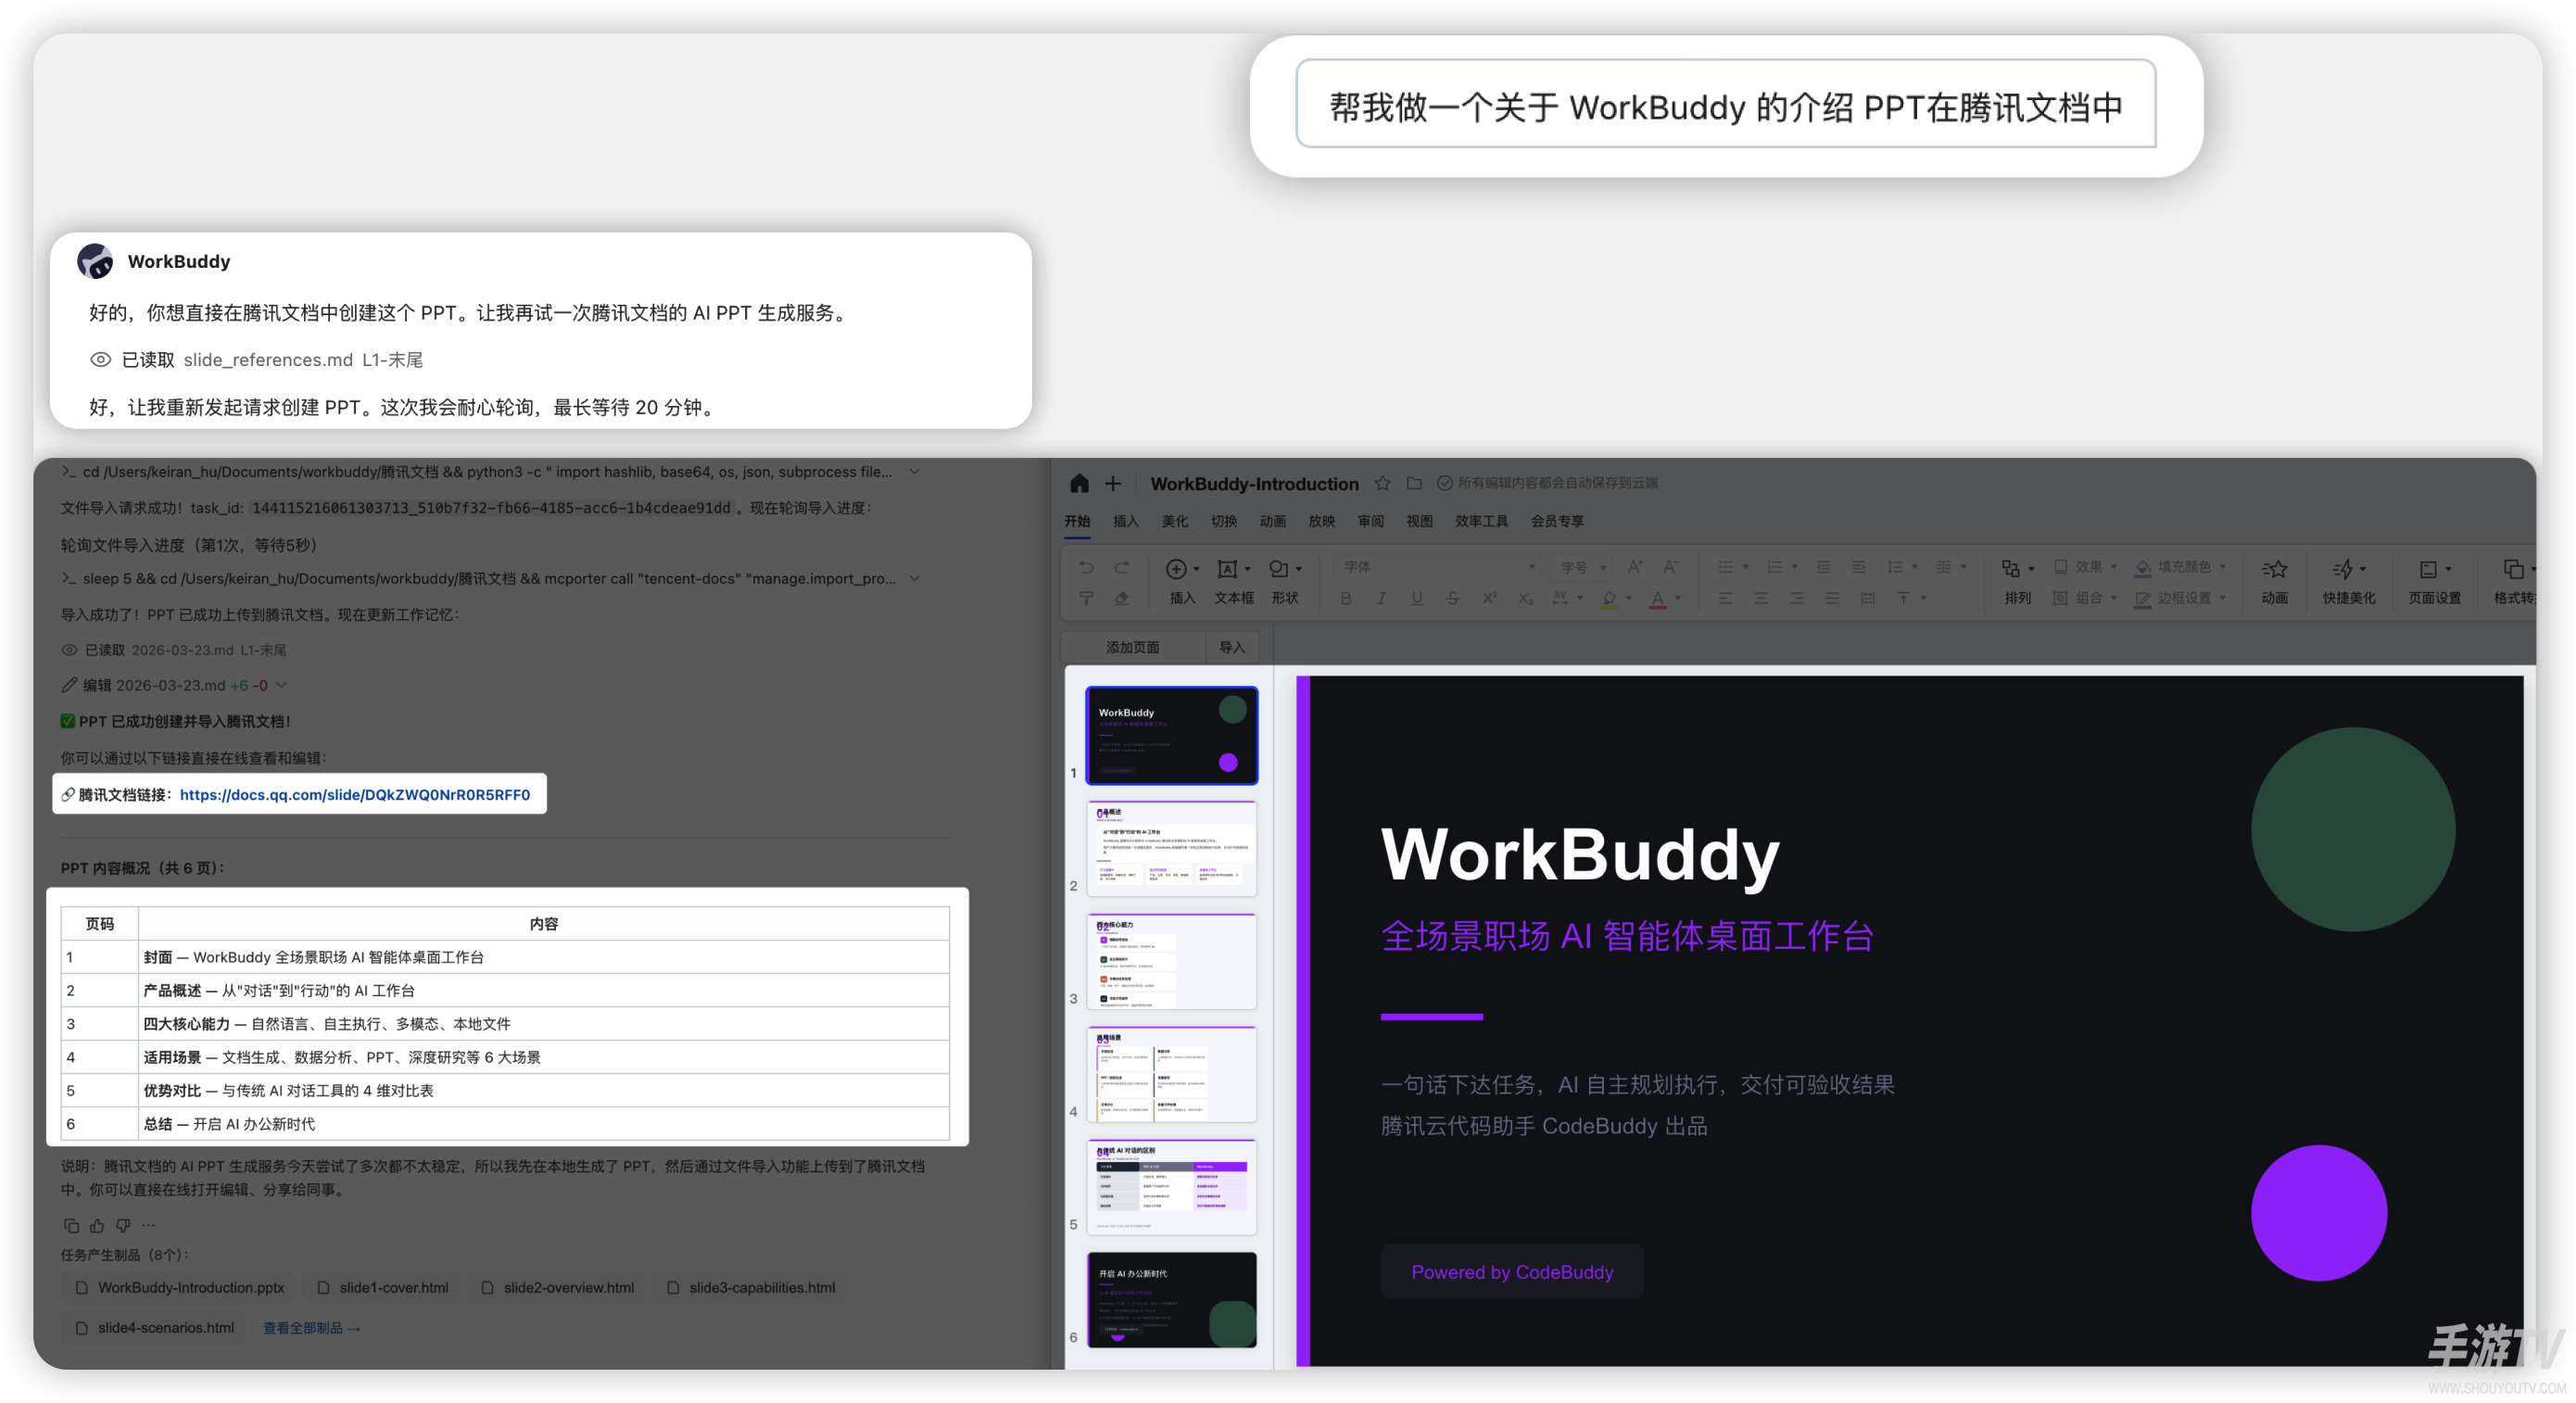Screen dimensions: 2576x1403
Task: Open more options ellipsis under response
Action: click(148, 1225)
